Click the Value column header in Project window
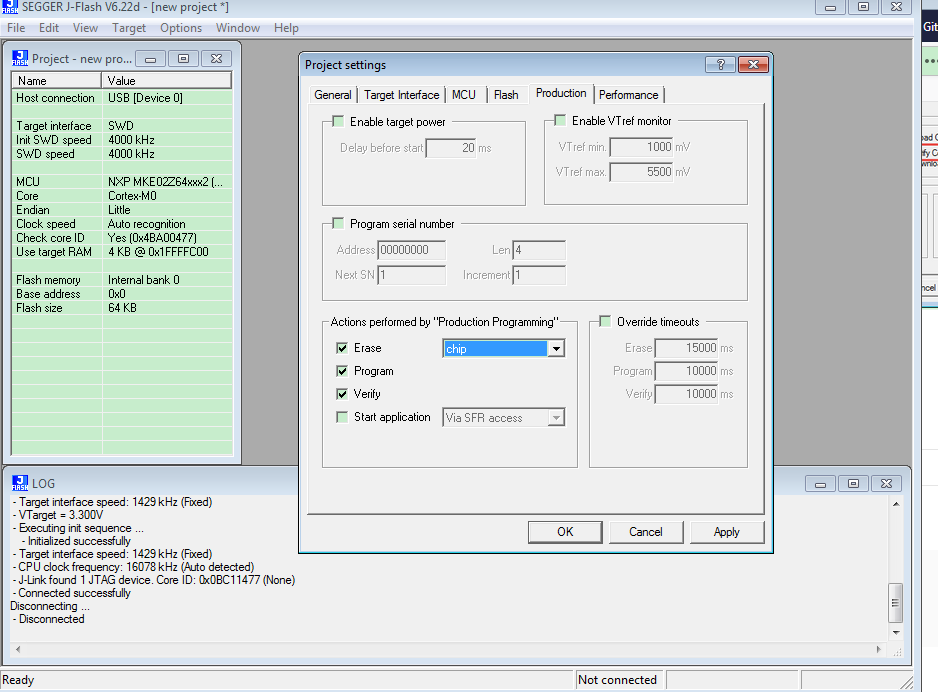The height and width of the screenshot is (692, 938). (x=166, y=81)
